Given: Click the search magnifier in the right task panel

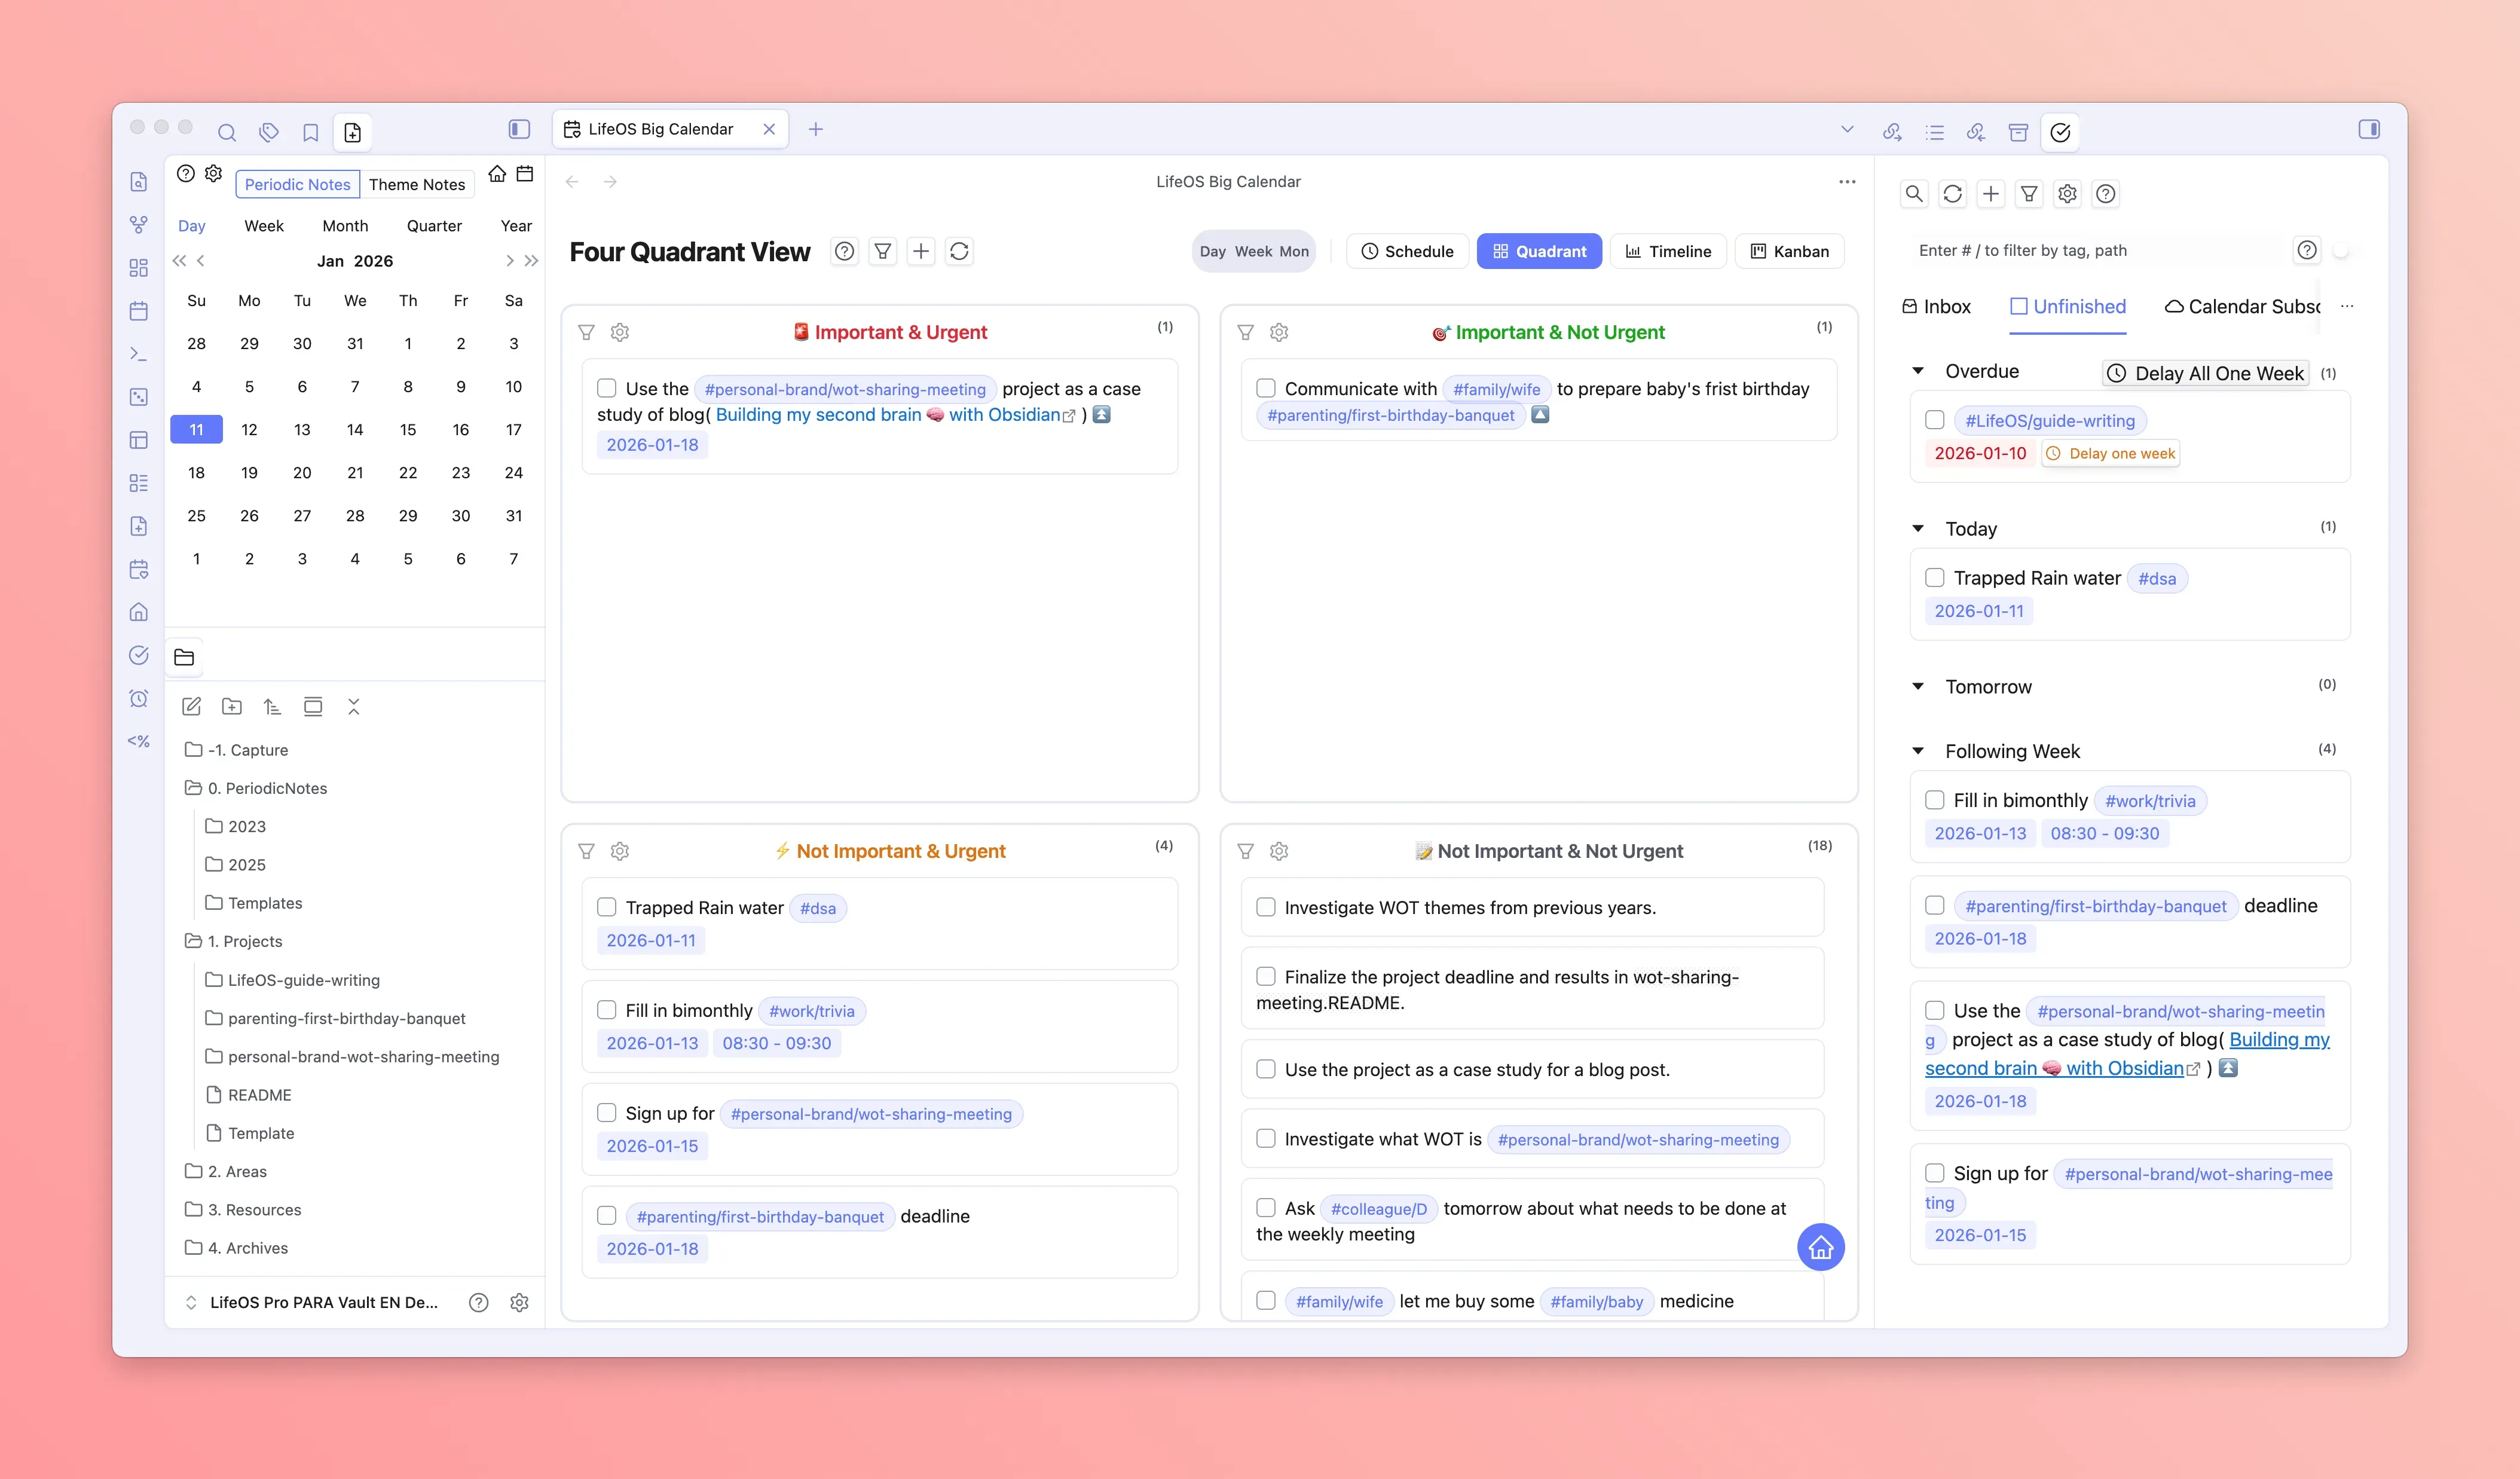Looking at the screenshot, I should click(x=1914, y=194).
